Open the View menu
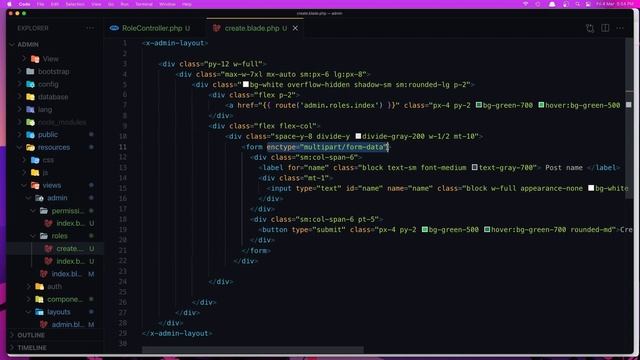The image size is (640, 360). 96,4
